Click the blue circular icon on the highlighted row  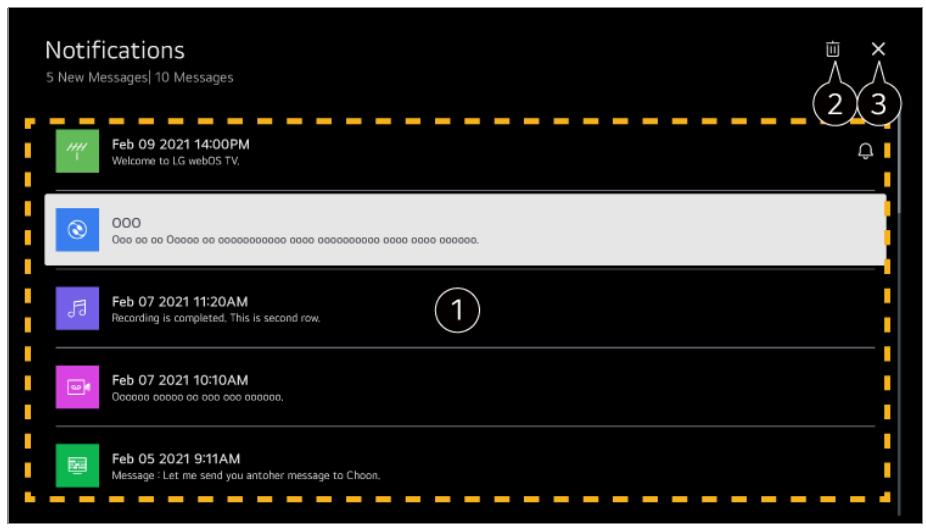77,230
